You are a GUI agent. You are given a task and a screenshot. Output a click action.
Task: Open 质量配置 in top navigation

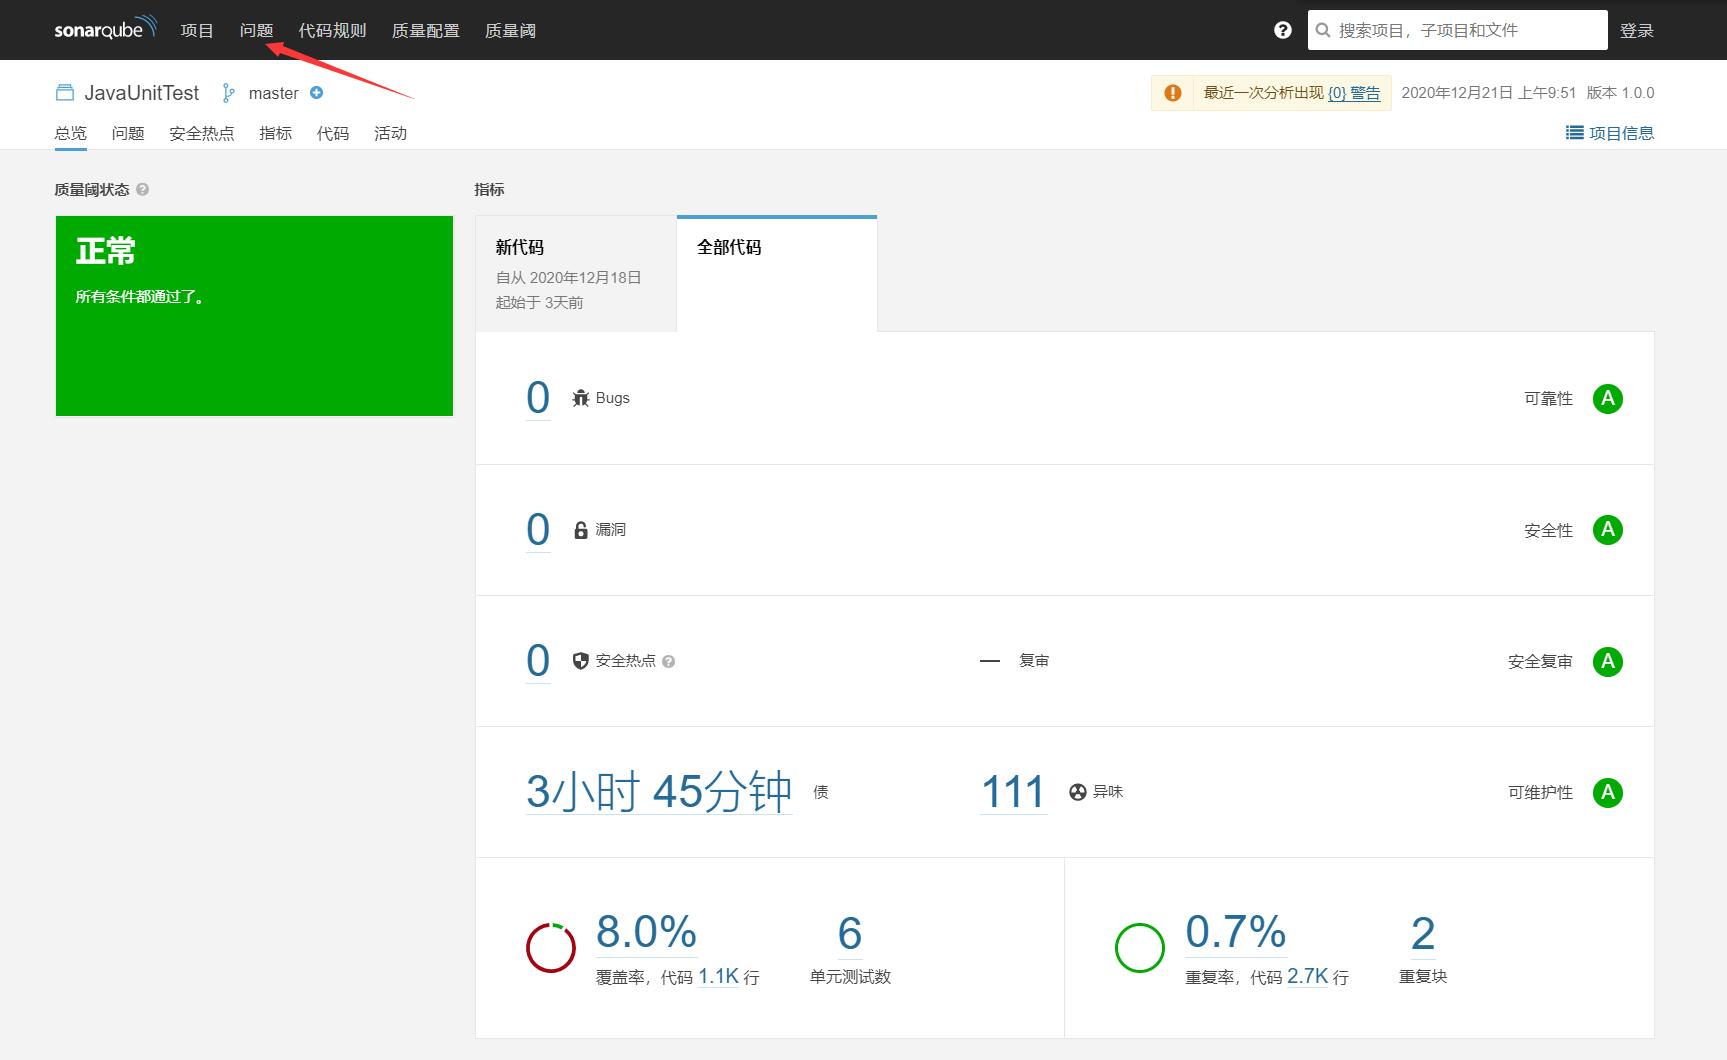[426, 31]
